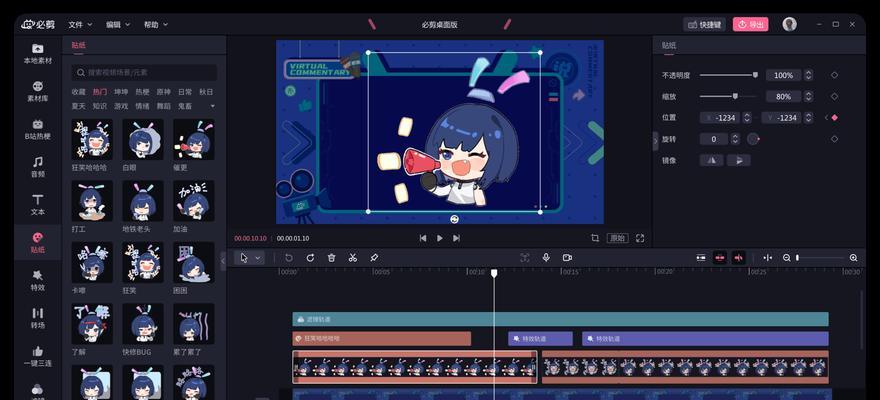Expand more sticker categories arrow
880x400 pixels.
(213, 105)
